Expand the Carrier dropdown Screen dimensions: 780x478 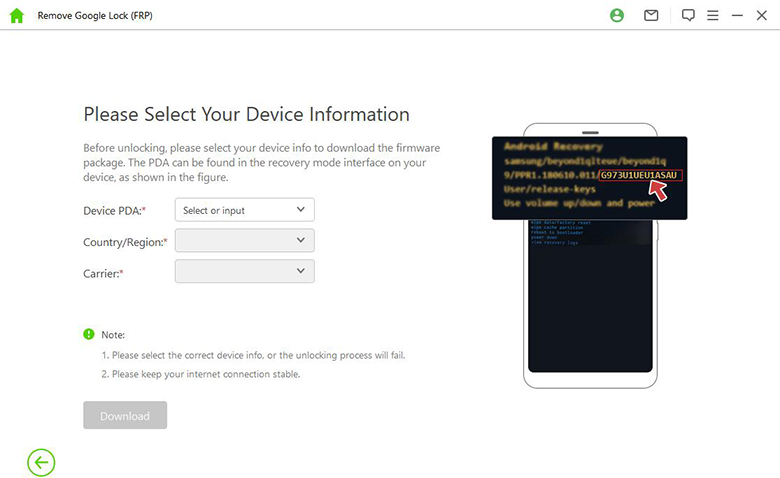click(244, 271)
